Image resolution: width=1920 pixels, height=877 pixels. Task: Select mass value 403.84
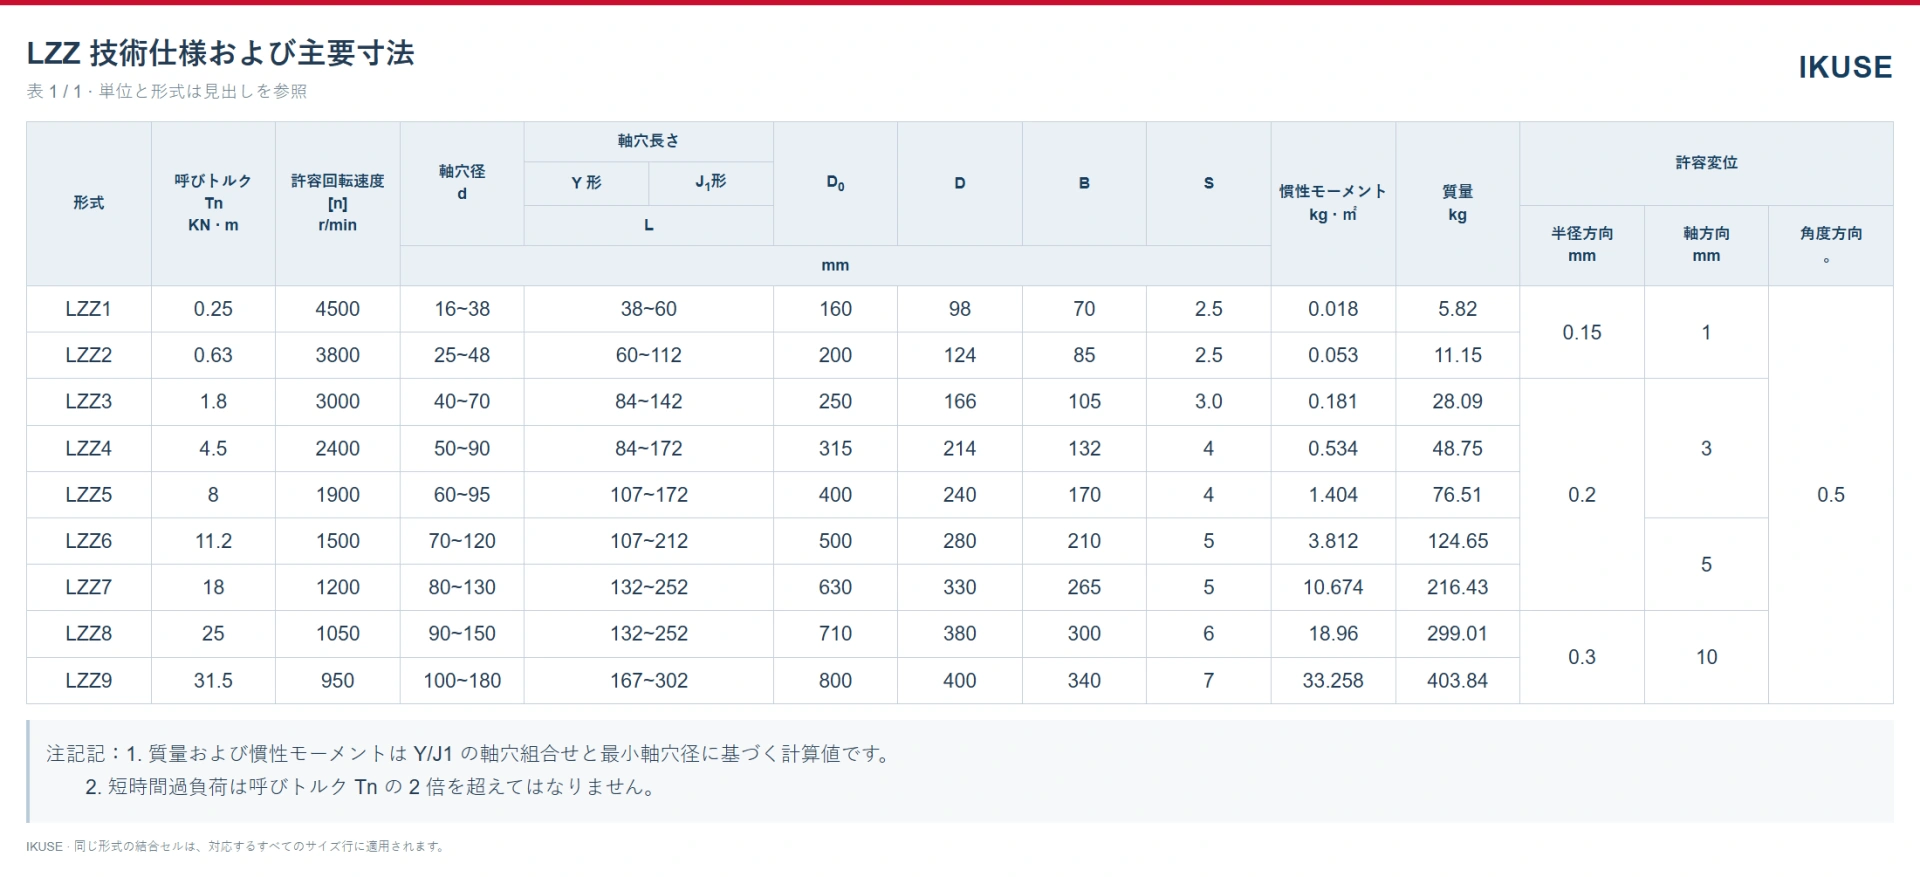(x=1458, y=681)
